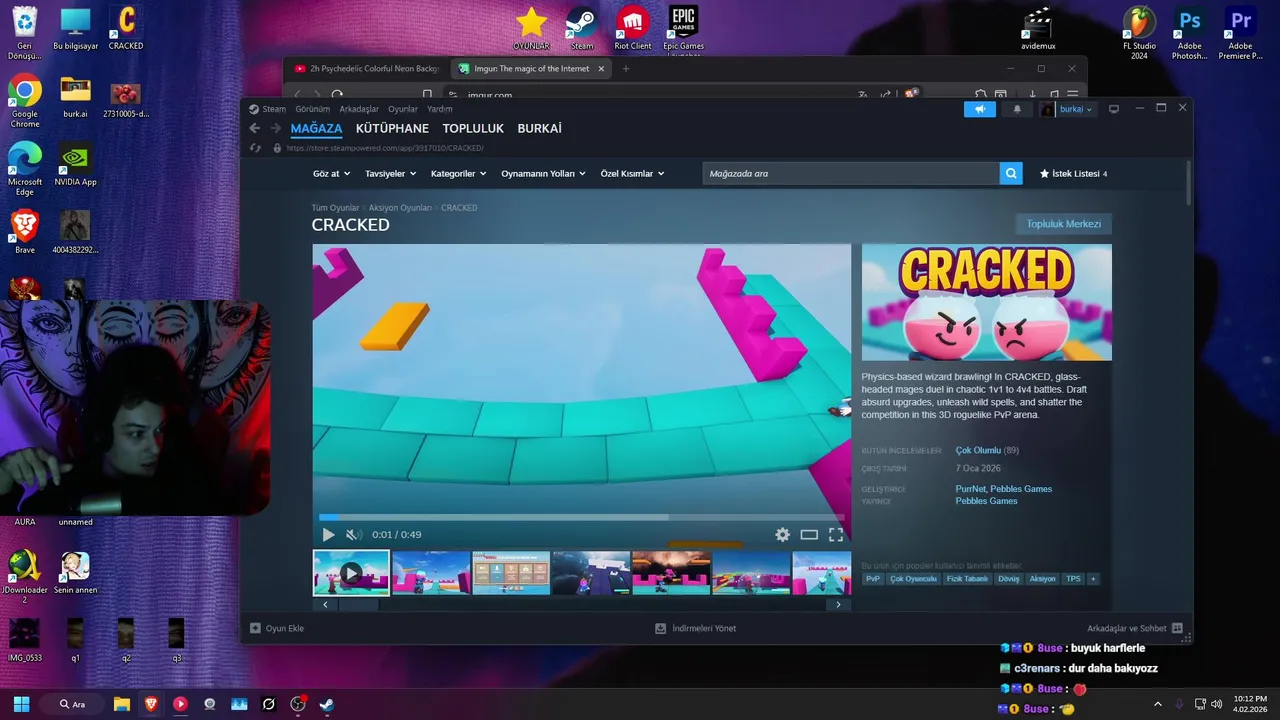Switch to the KÜTÜPHANE tab
This screenshot has width=1280, height=720.
pyautogui.click(x=392, y=129)
